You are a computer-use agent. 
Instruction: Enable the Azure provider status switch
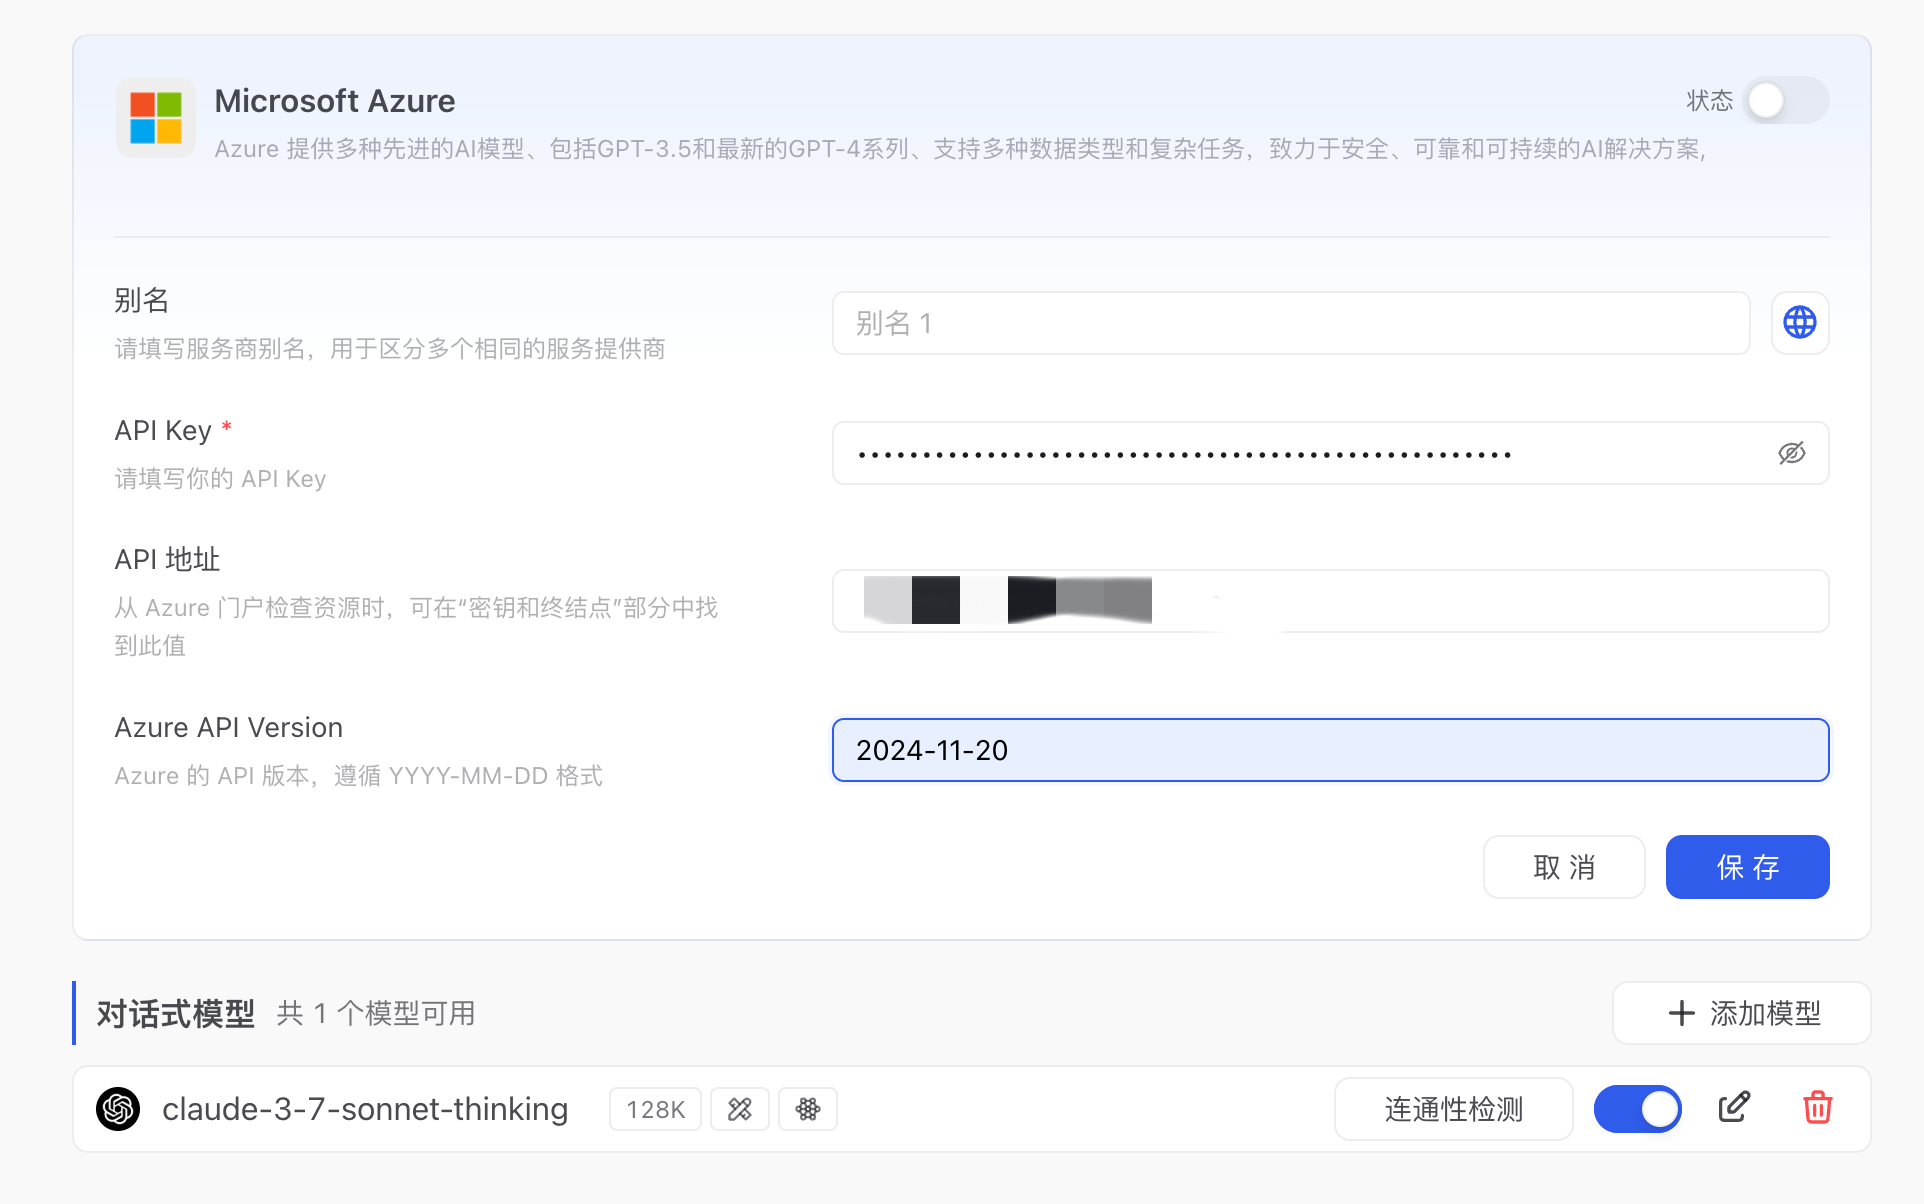(1786, 100)
